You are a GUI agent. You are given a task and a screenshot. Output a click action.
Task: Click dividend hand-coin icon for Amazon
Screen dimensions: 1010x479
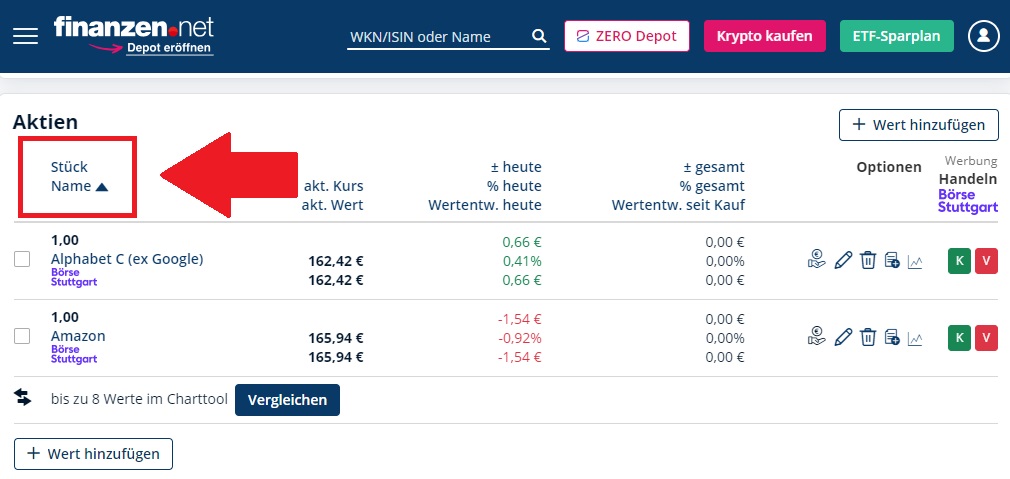click(817, 337)
